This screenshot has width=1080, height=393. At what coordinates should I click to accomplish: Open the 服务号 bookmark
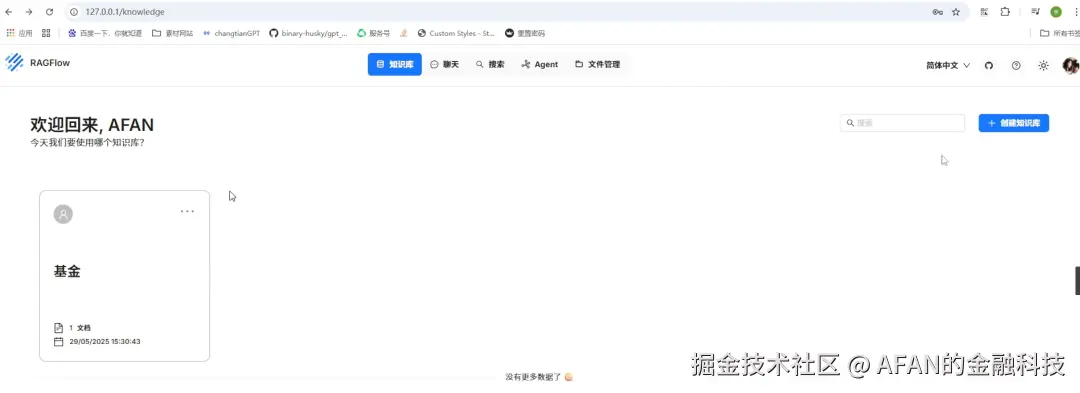point(373,33)
